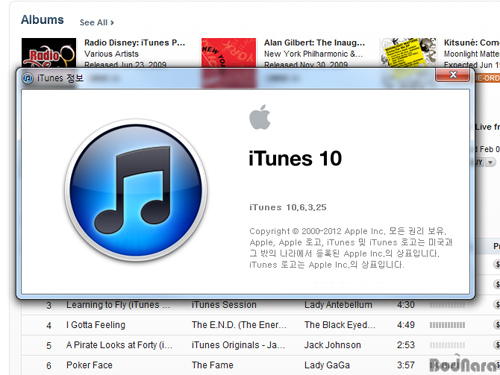Click The Black Eyed... artist cell
Image resolution: width=500 pixels, height=375 pixels.
click(340, 325)
